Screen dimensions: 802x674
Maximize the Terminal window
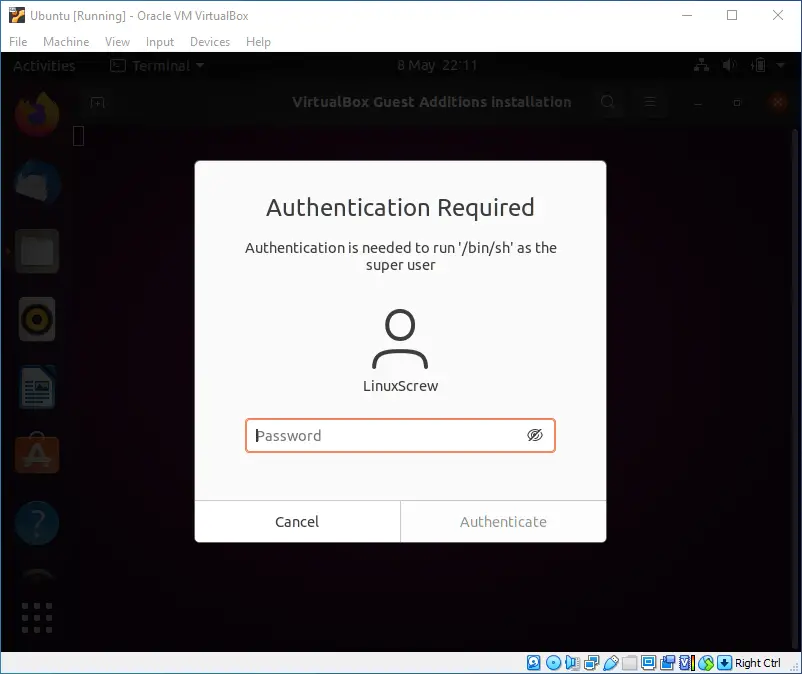point(737,103)
